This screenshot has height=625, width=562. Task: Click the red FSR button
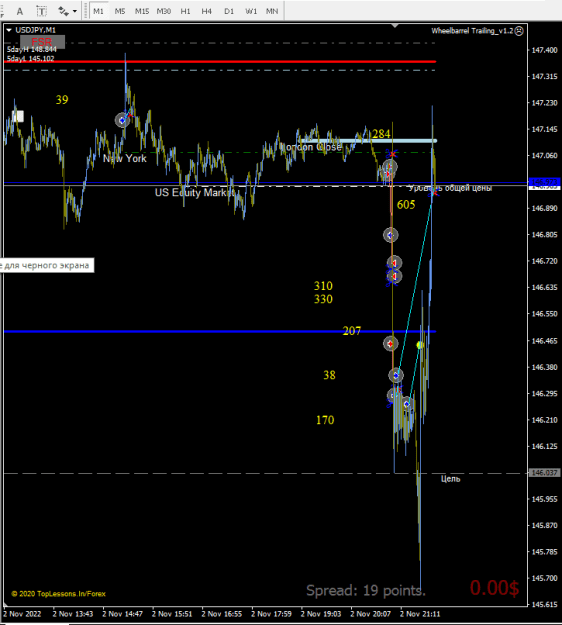coord(42,42)
